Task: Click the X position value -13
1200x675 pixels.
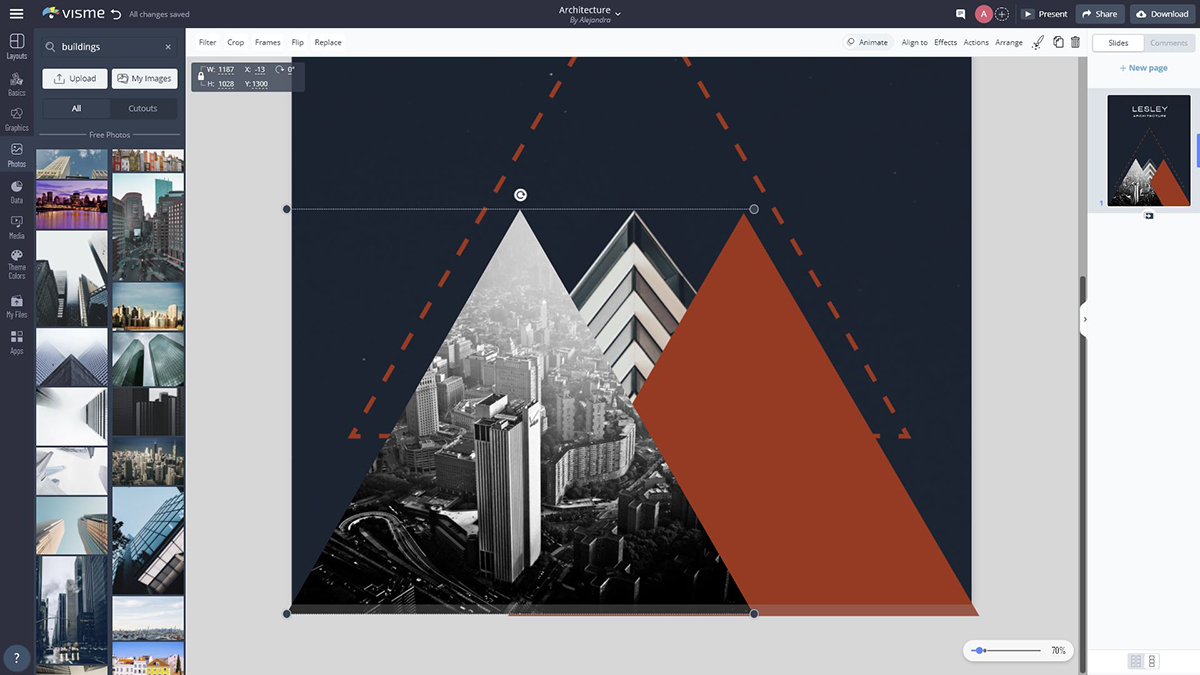Action: [x=260, y=69]
